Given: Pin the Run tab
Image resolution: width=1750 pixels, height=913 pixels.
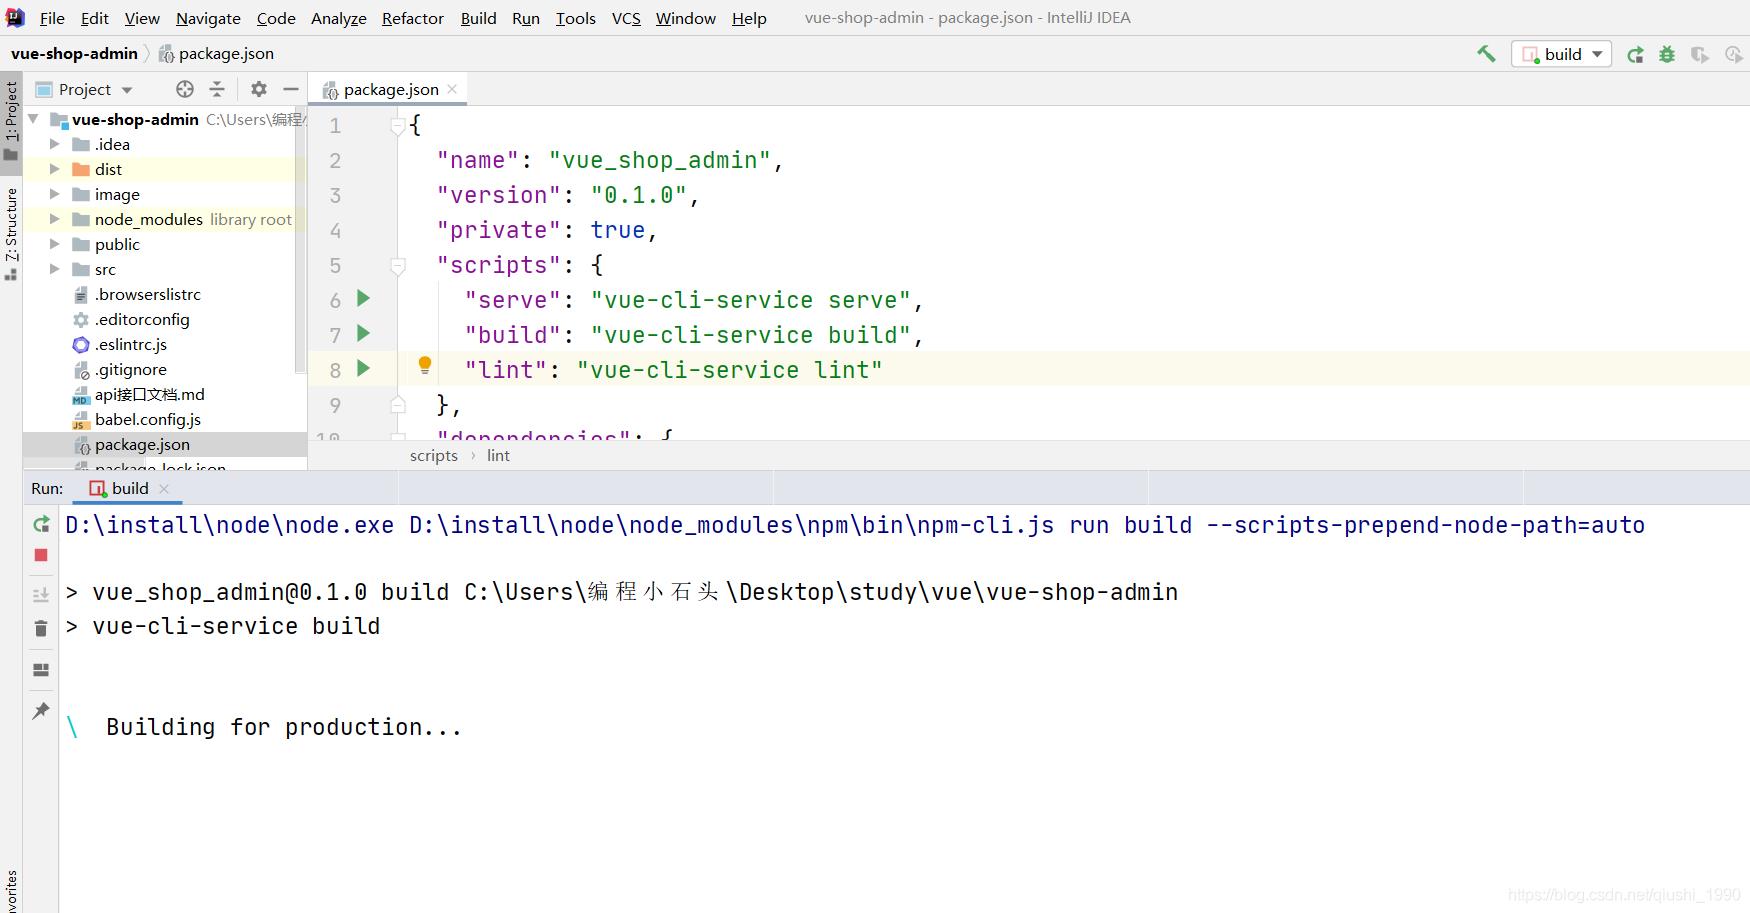Looking at the screenshot, I should pyautogui.click(x=41, y=711).
